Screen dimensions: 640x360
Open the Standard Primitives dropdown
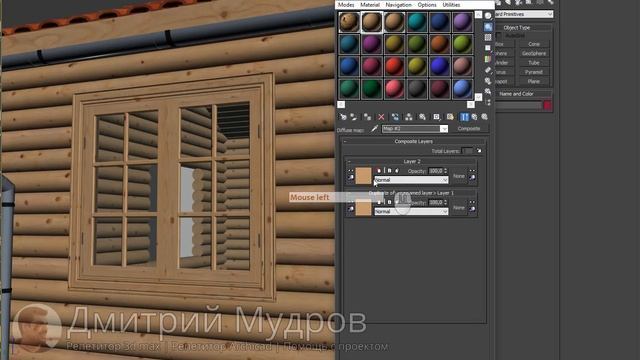(523, 14)
